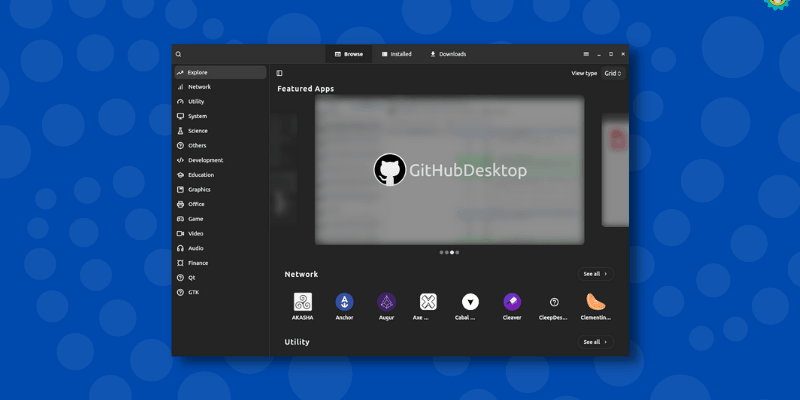Select the Audio category
The width and height of the screenshot is (800, 400).
tap(220, 248)
